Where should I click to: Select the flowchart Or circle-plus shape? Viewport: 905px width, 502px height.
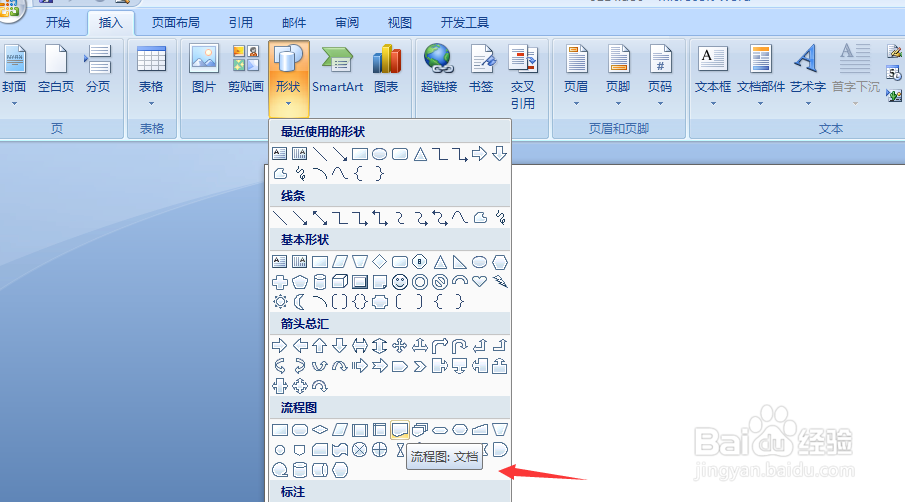click(380, 449)
